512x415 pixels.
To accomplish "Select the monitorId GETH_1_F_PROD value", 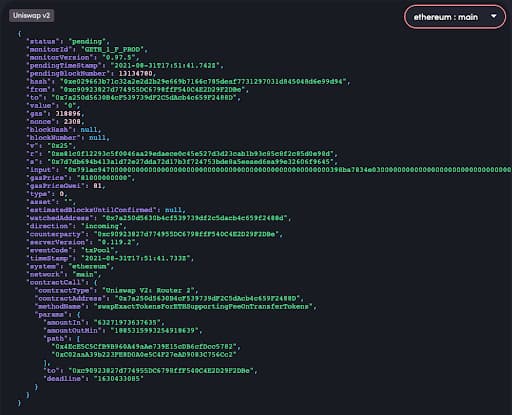I will [113, 49].
